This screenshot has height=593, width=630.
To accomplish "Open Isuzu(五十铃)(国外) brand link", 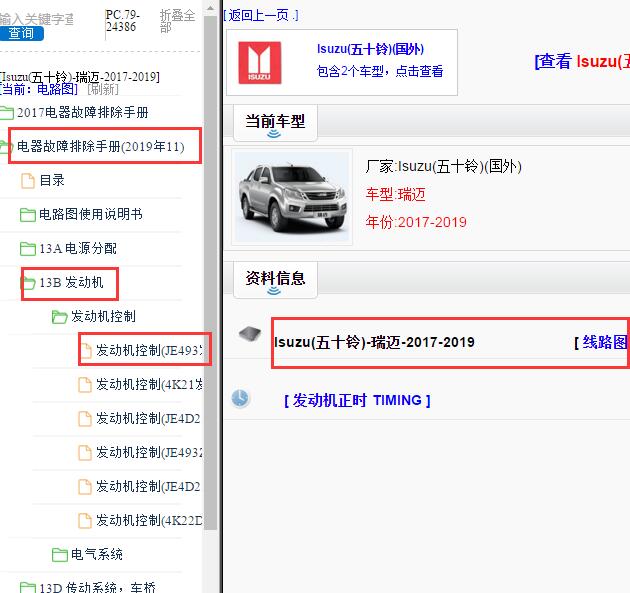I will (370, 49).
